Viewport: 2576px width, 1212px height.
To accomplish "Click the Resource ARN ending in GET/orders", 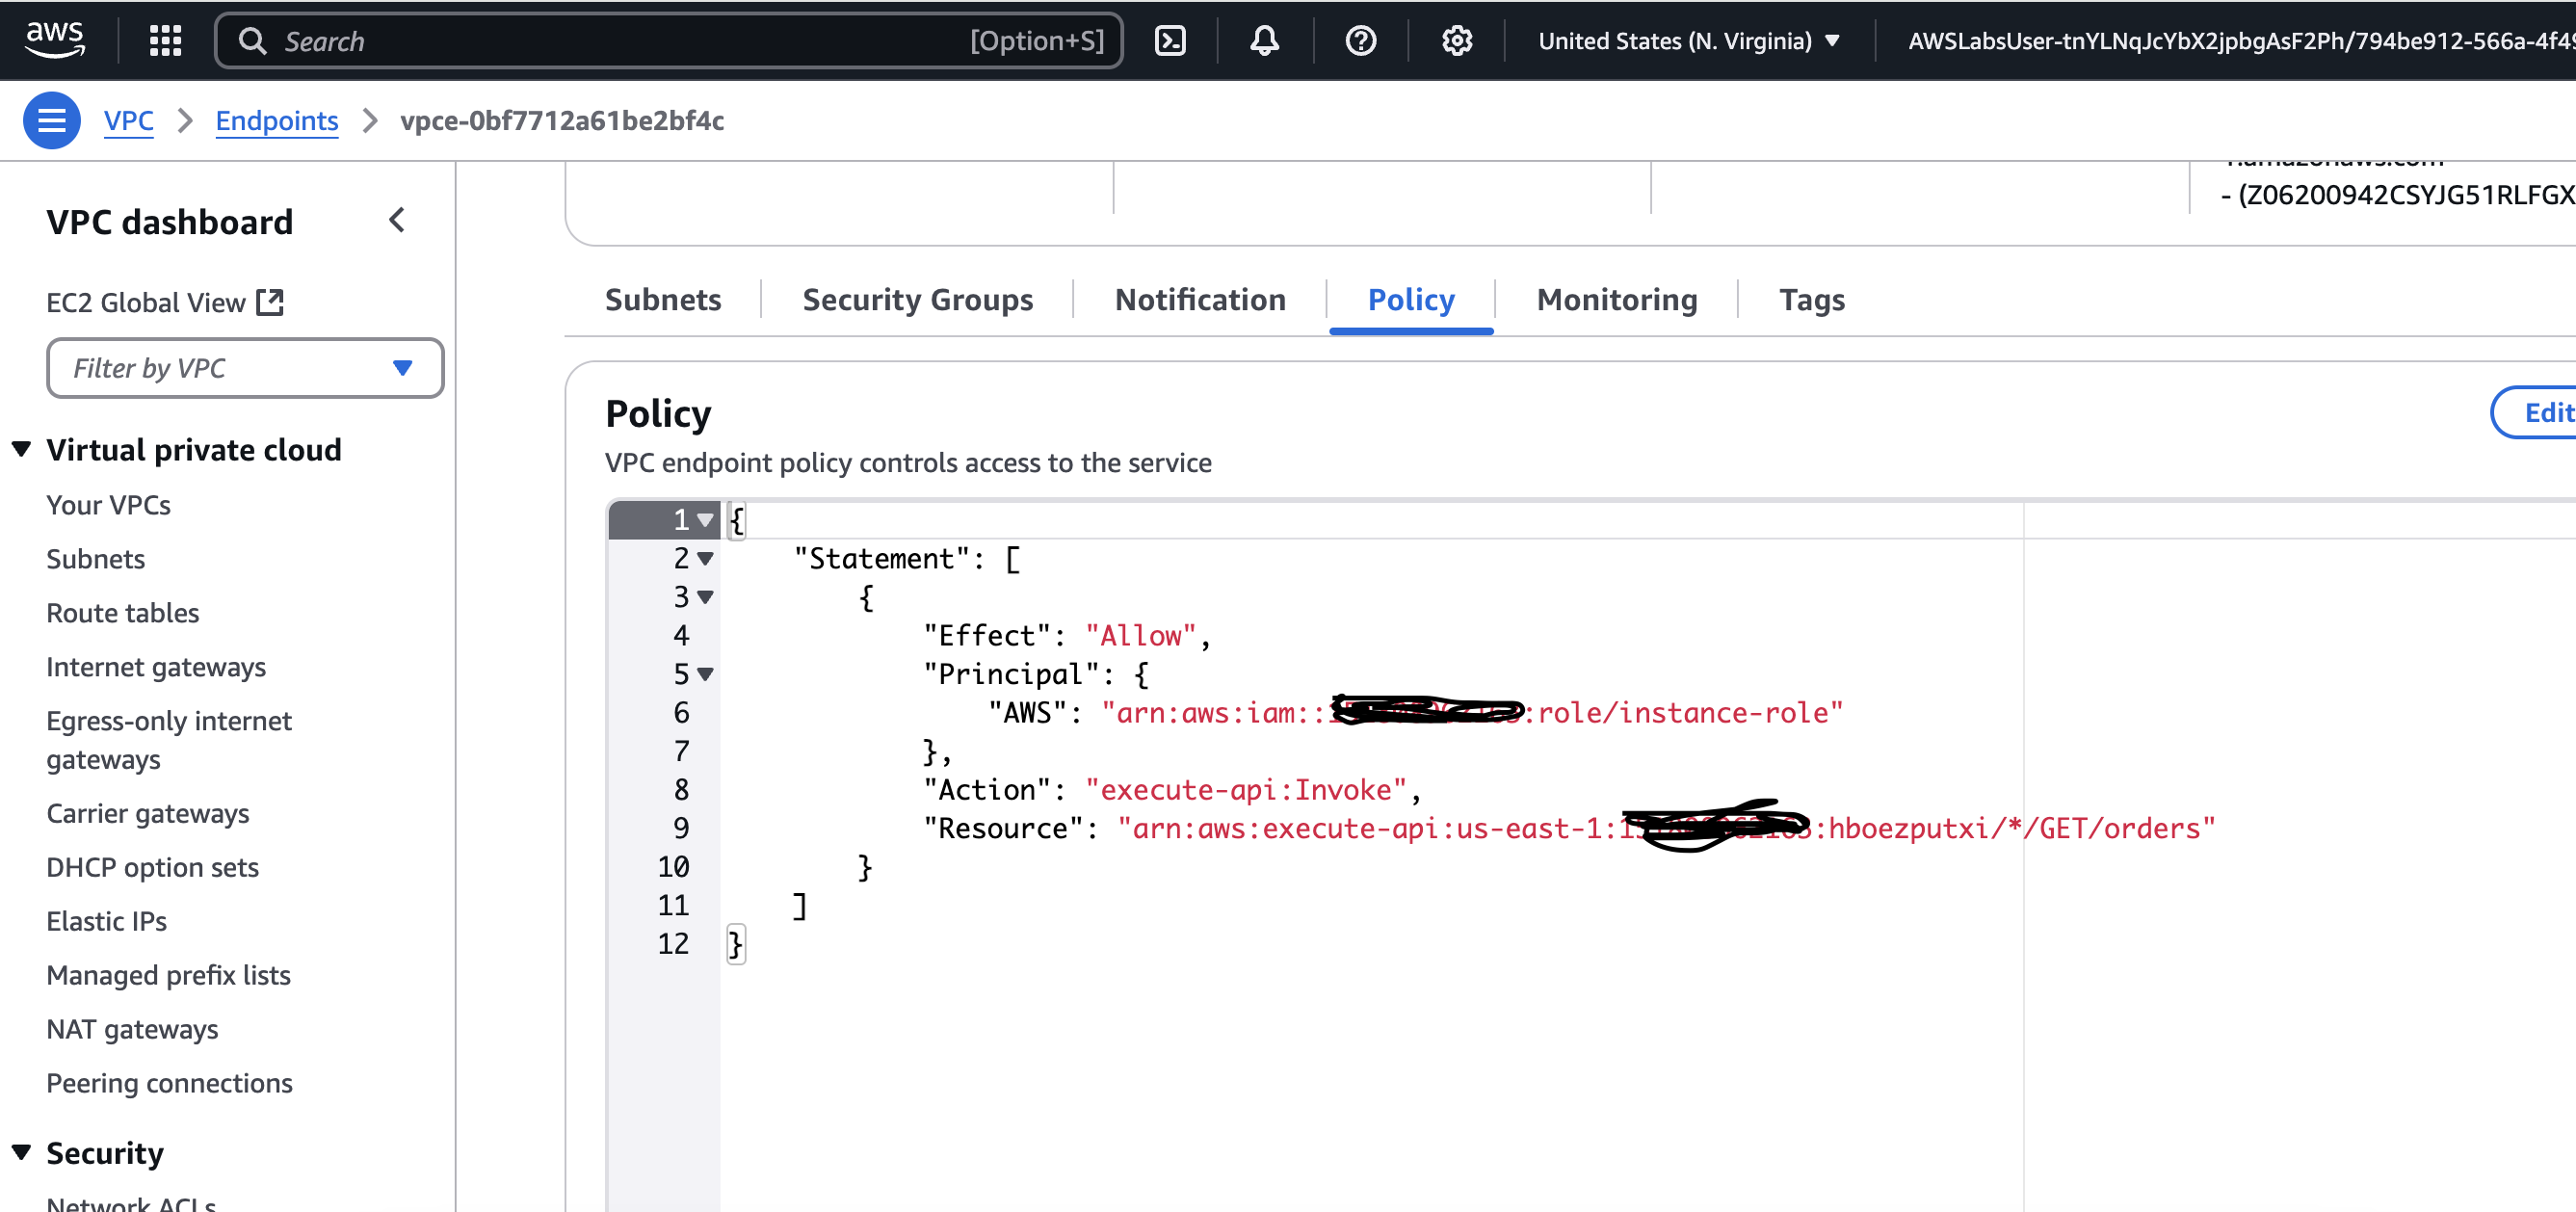I will click(x=1667, y=828).
